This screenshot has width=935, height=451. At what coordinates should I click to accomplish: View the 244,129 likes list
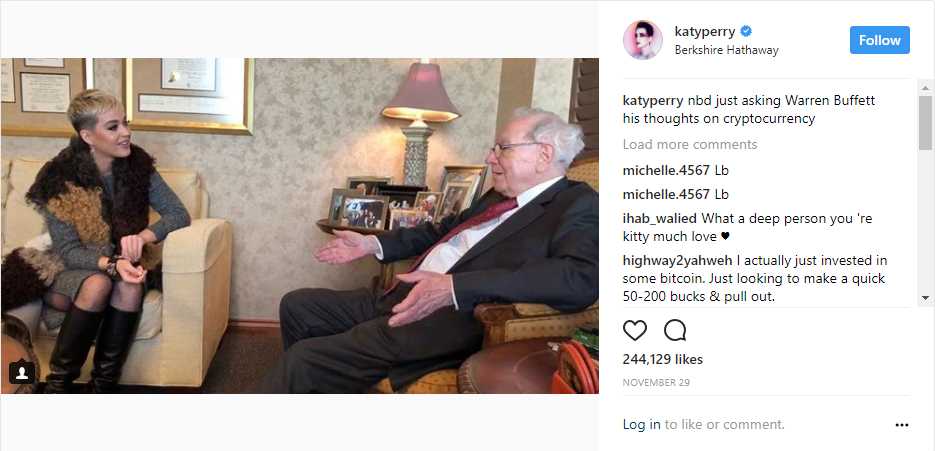(x=662, y=359)
